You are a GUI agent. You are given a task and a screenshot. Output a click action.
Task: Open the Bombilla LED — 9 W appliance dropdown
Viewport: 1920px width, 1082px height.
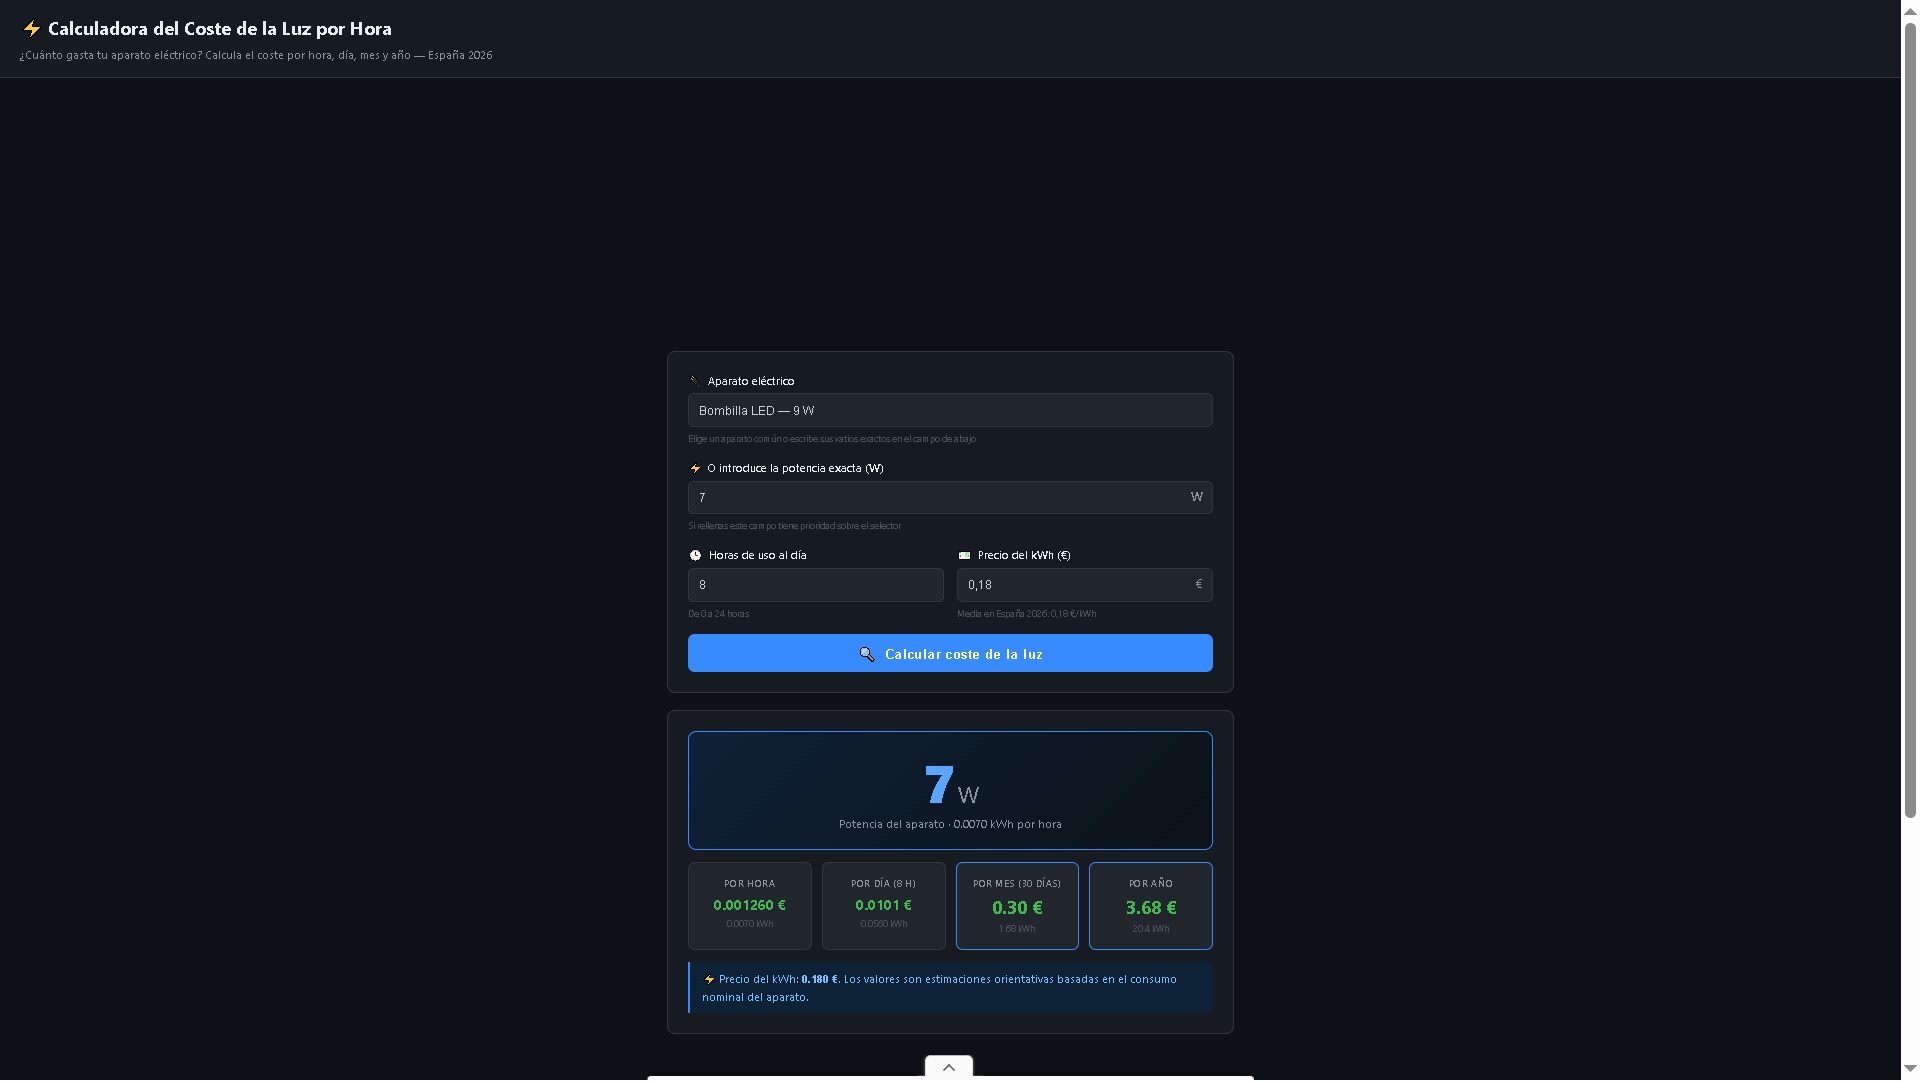coord(949,410)
